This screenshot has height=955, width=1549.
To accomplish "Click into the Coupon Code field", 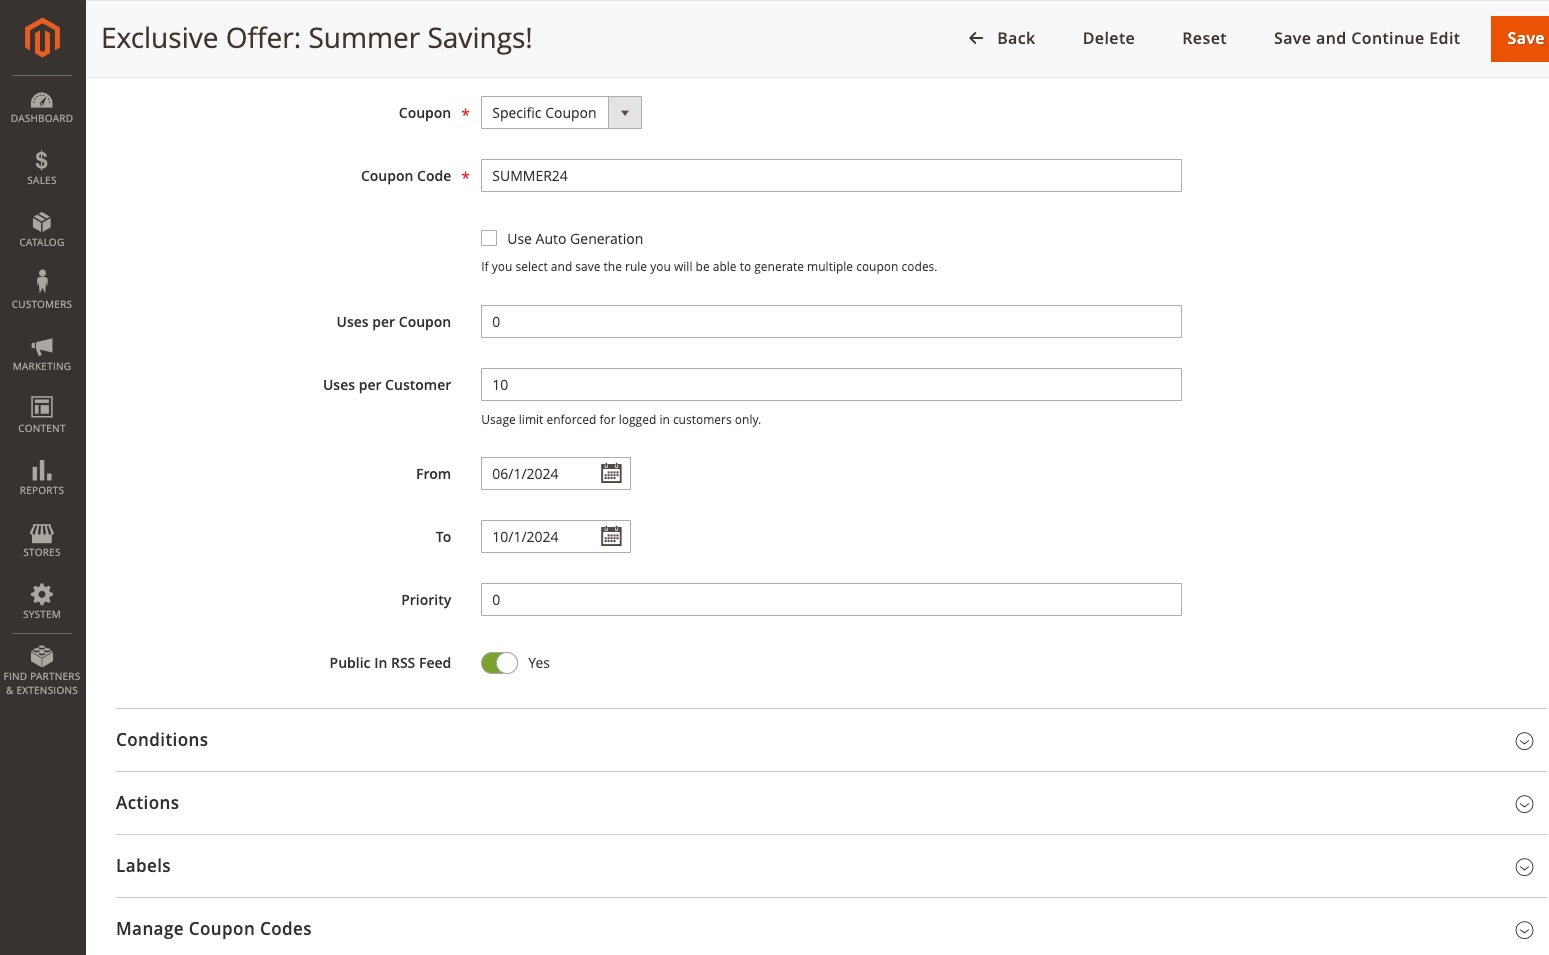I will pyautogui.click(x=830, y=176).
